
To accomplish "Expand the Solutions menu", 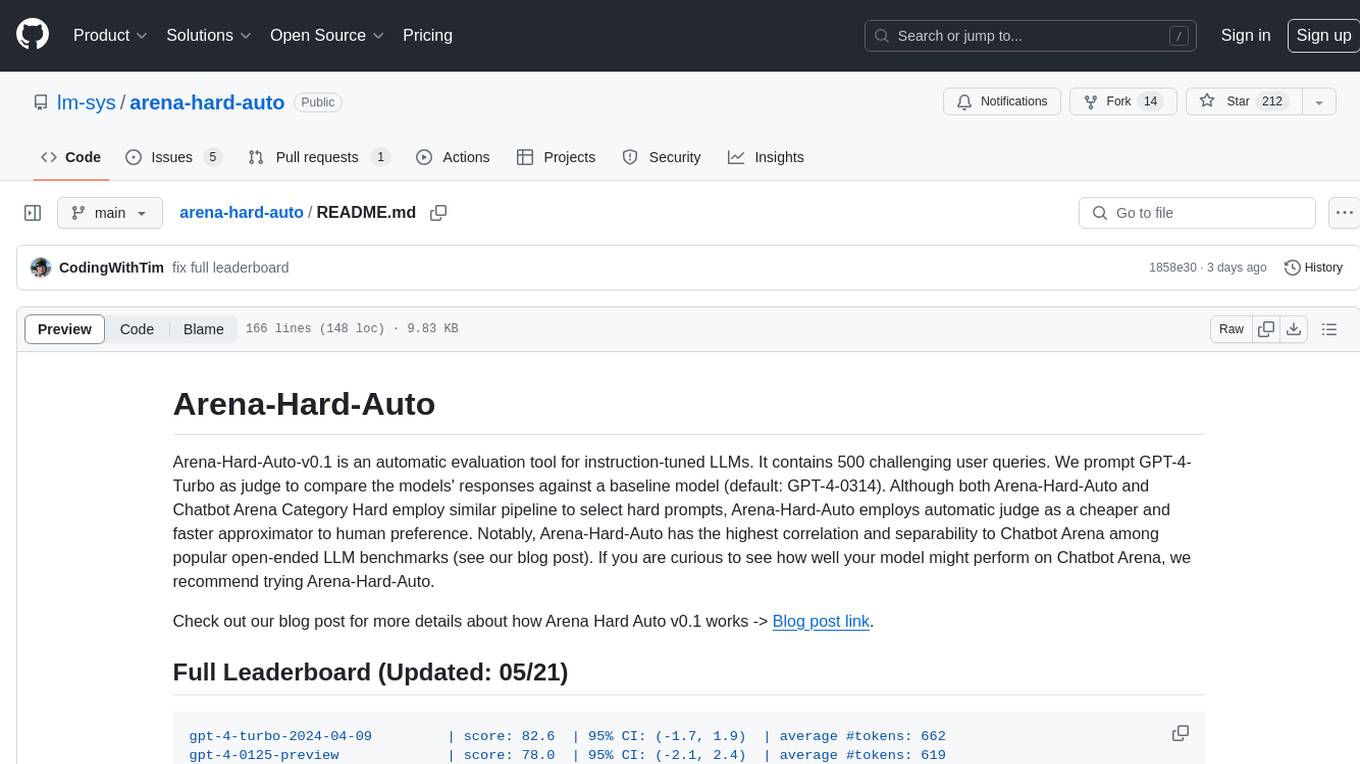I will 209,35.
